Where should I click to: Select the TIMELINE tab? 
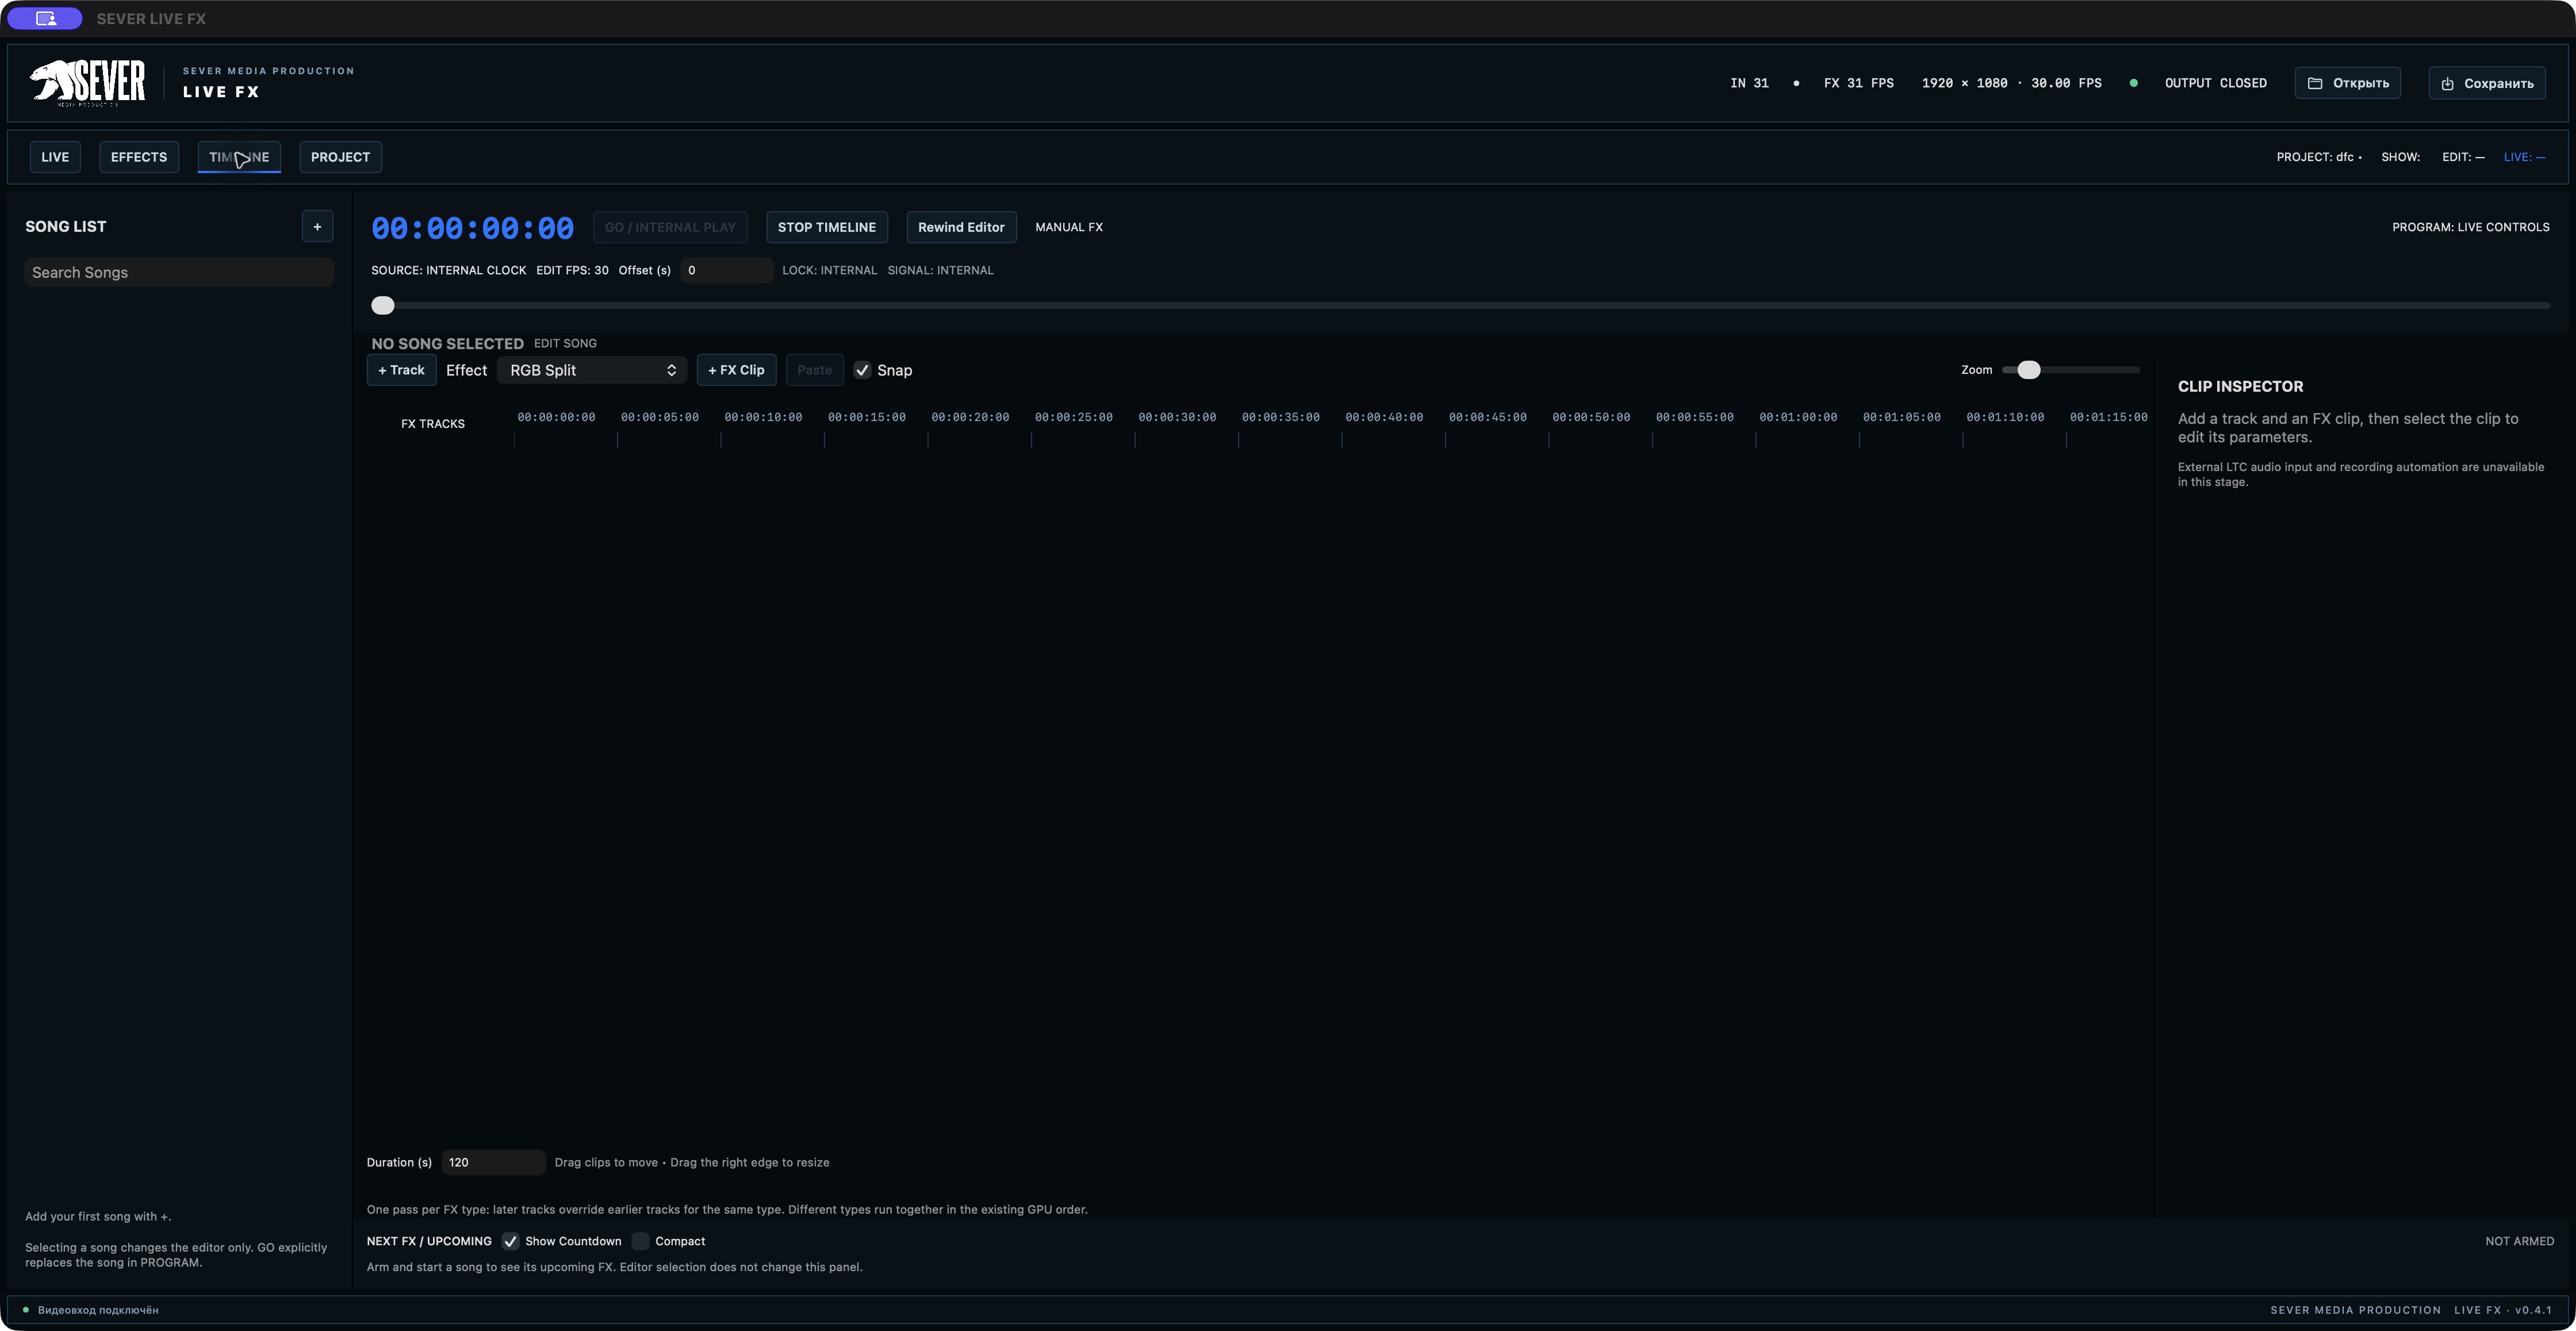pyautogui.click(x=239, y=157)
